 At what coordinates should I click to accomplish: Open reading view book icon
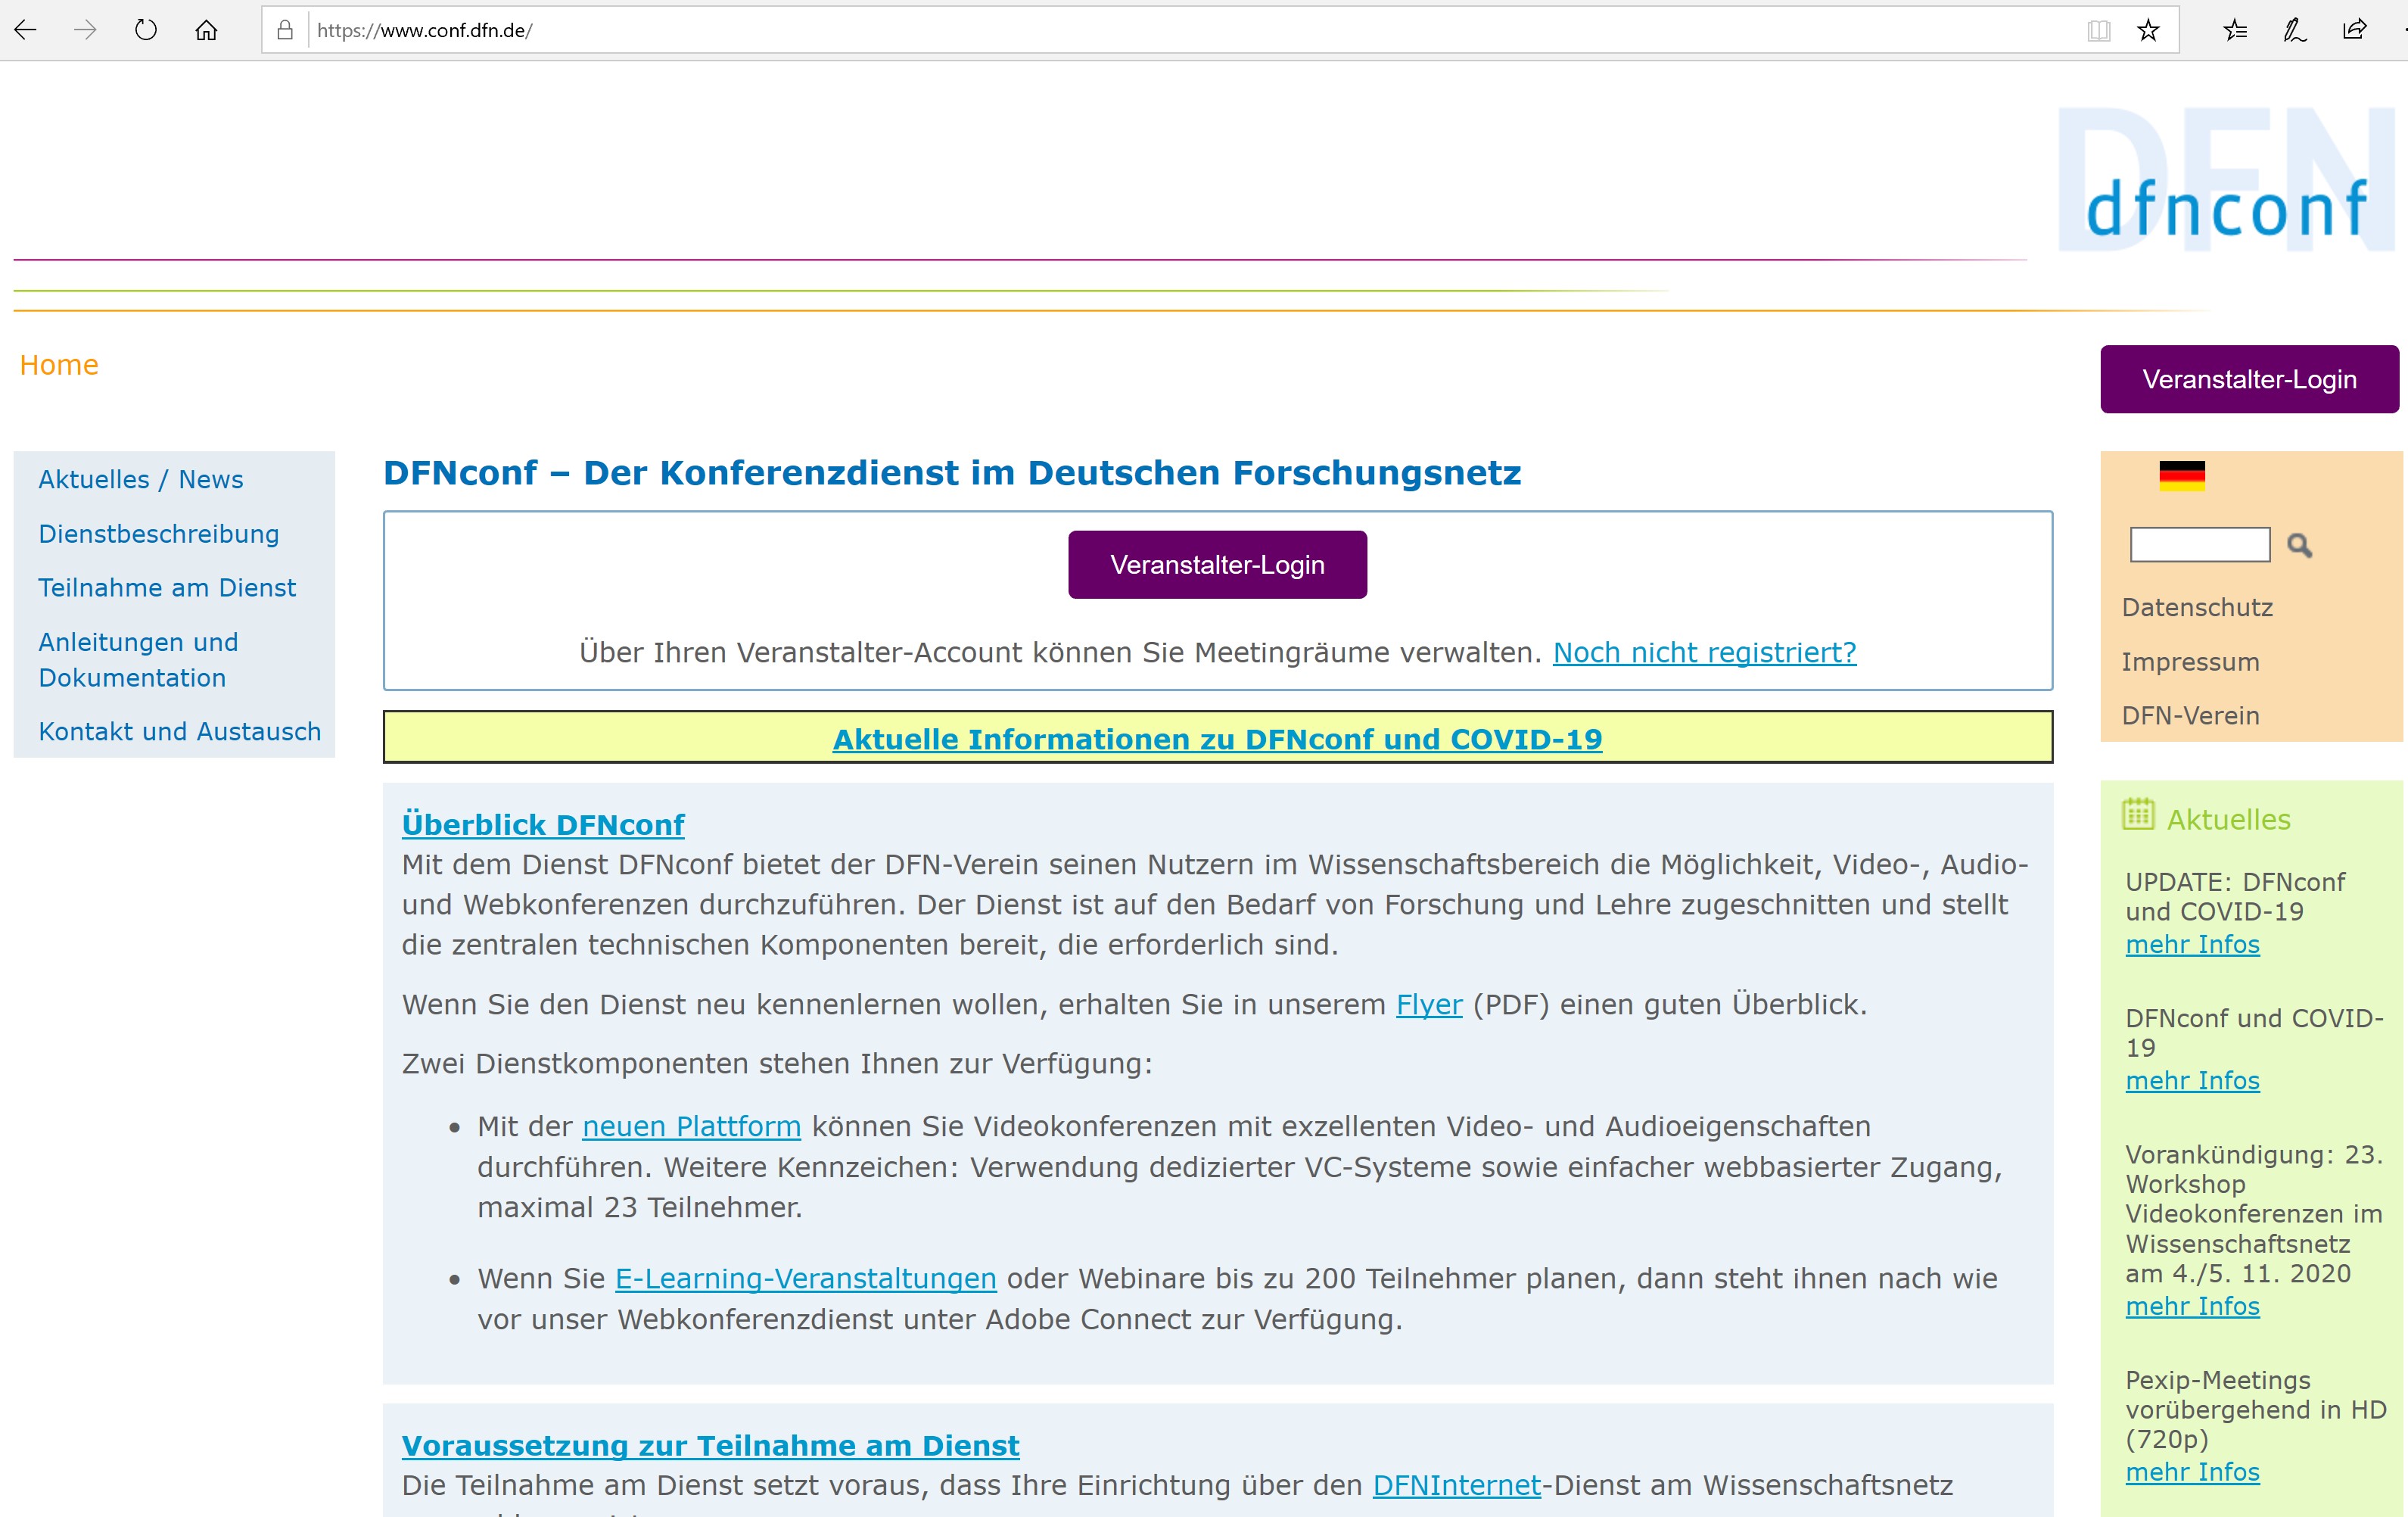2099,30
